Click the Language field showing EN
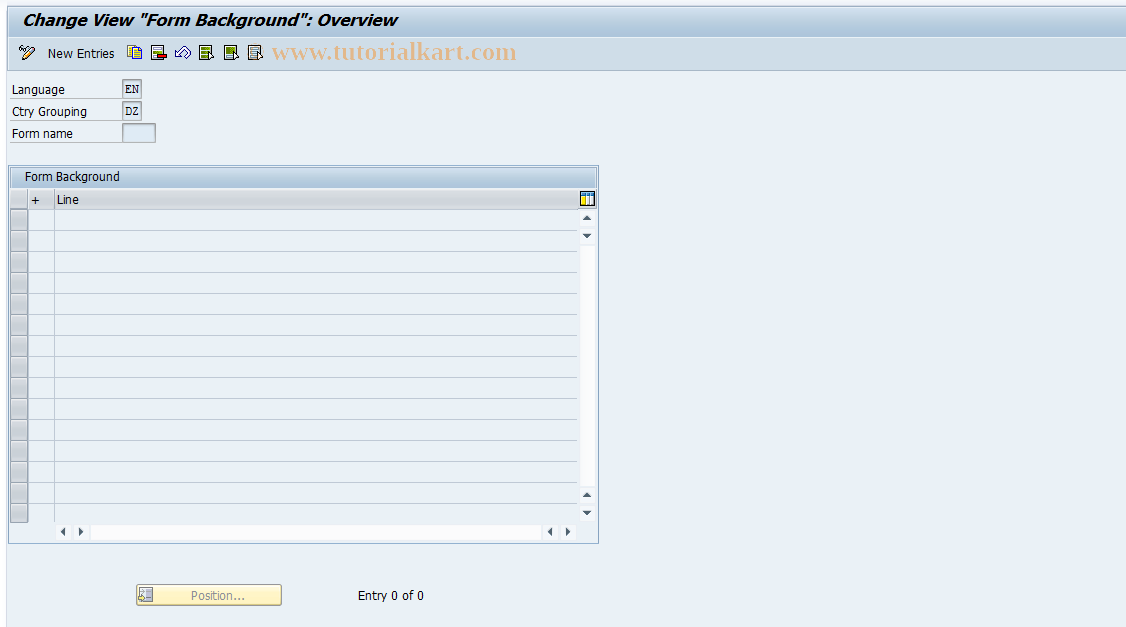Viewport: 1126px width, 627px height. (132, 89)
